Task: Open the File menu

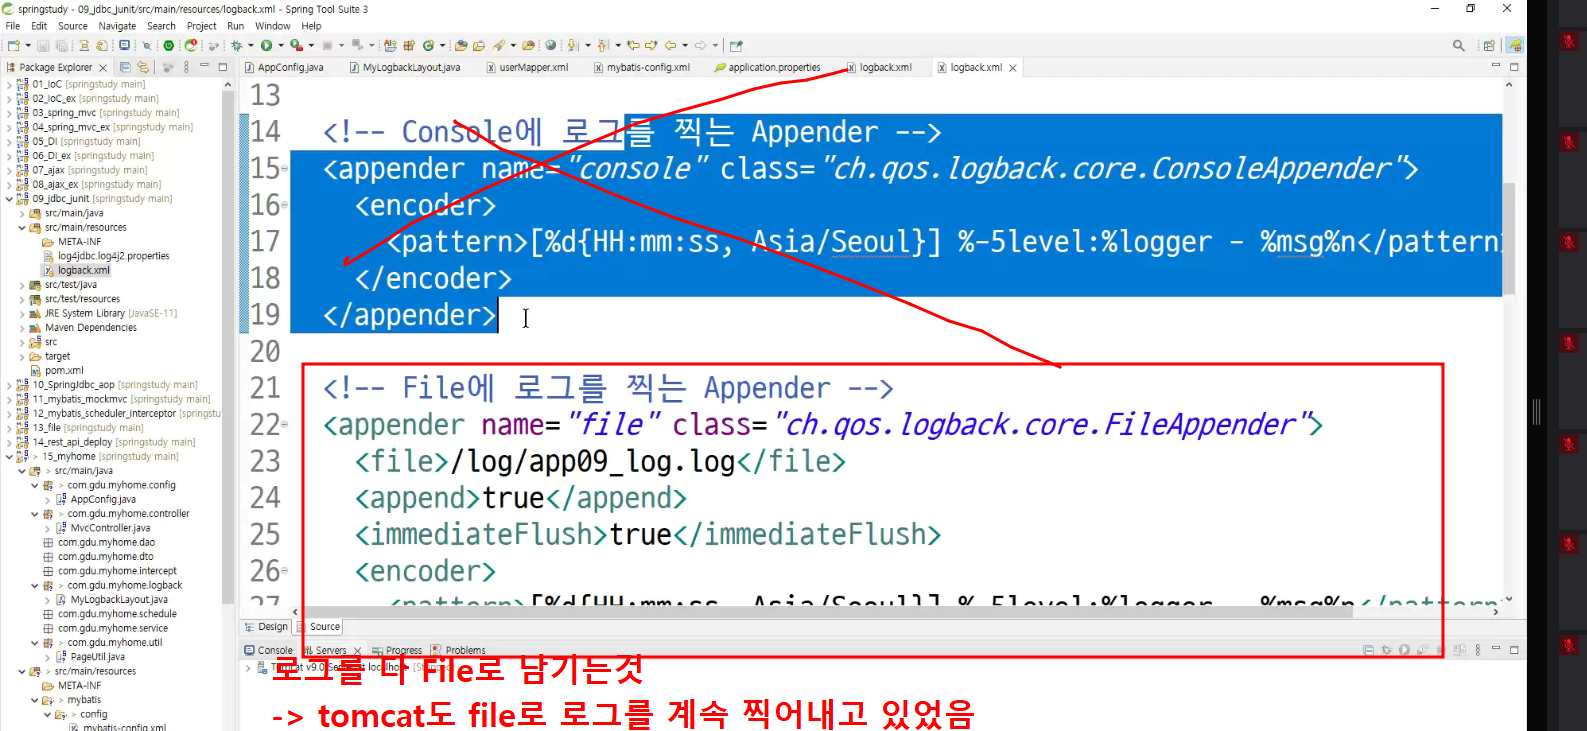Action: tap(13, 26)
